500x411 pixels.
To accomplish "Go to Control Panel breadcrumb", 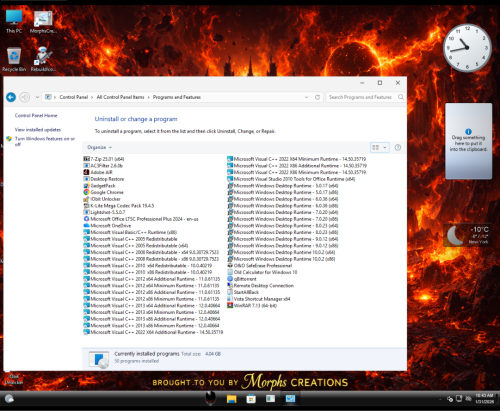I will pyautogui.click(x=74, y=97).
